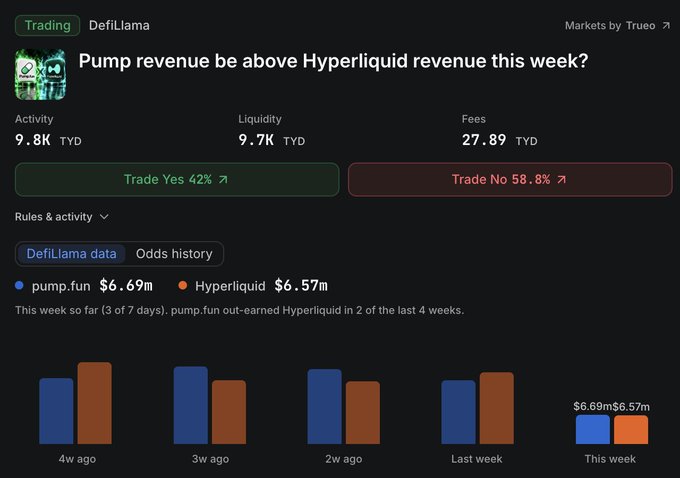Click the Trading category tag
Image resolution: width=680 pixels, height=478 pixels.
[47, 26]
